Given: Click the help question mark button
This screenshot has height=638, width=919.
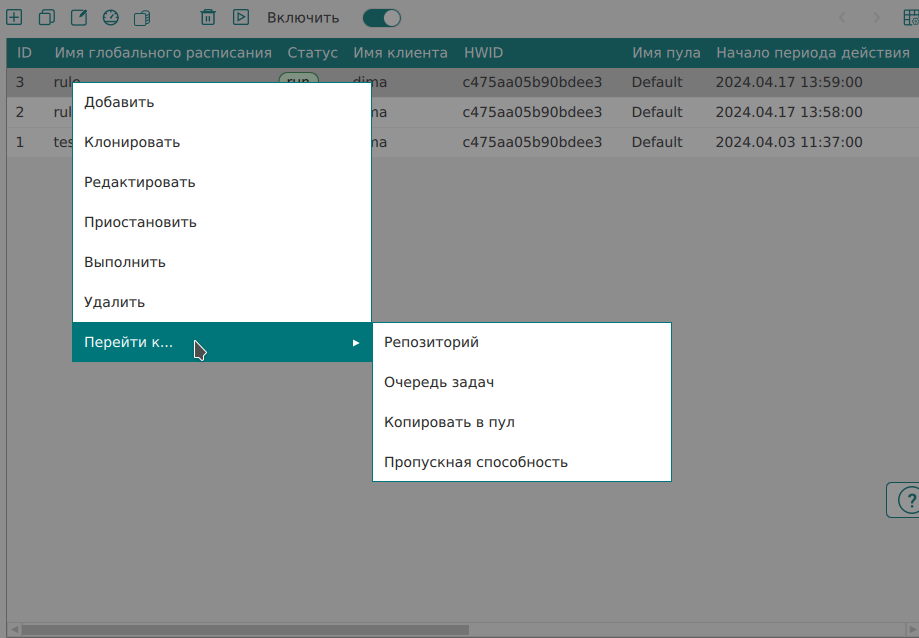Looking at the screenshot, I should click(x=905, y=499).
